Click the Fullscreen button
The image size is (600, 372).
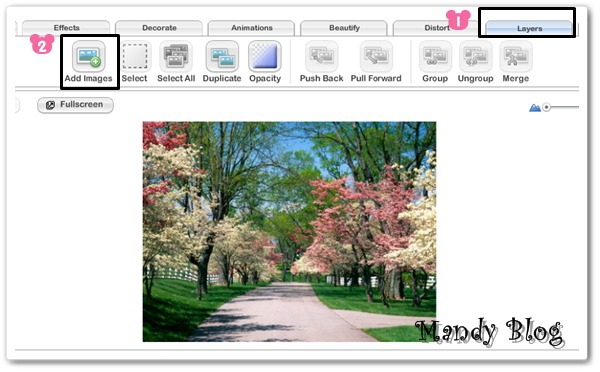point(75,105)
